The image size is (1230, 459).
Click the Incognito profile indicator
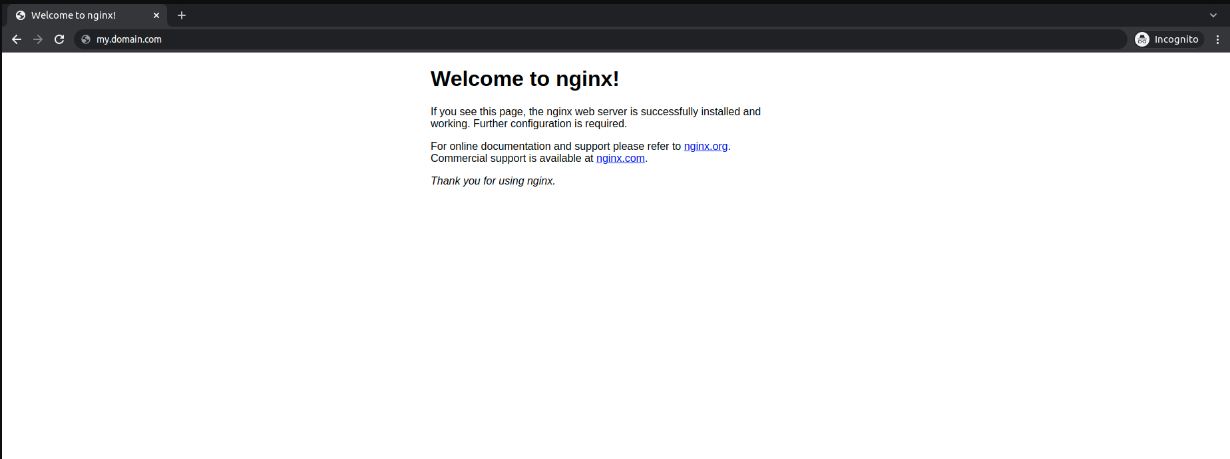click(1167, 39)
